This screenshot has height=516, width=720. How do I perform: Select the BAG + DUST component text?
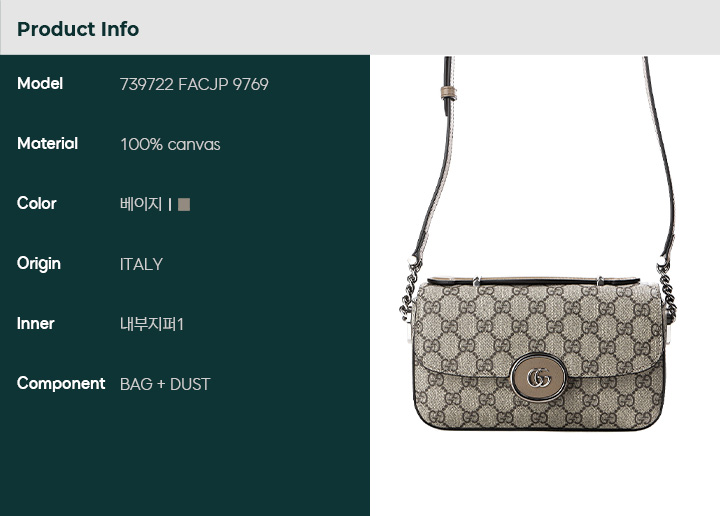tap(165, 384)
